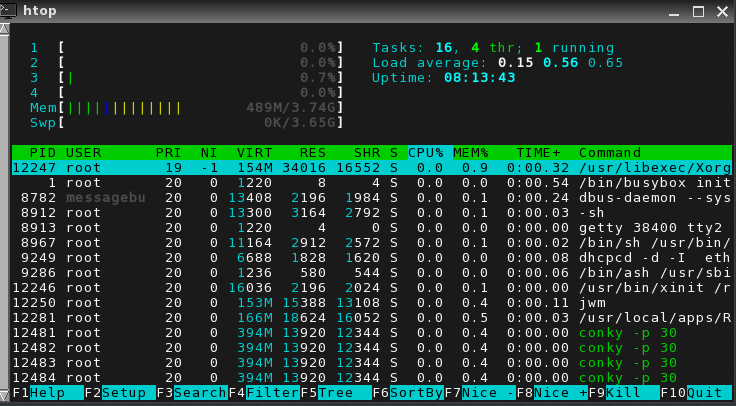
Task: Click the S state column header
Action: (394, 153)
